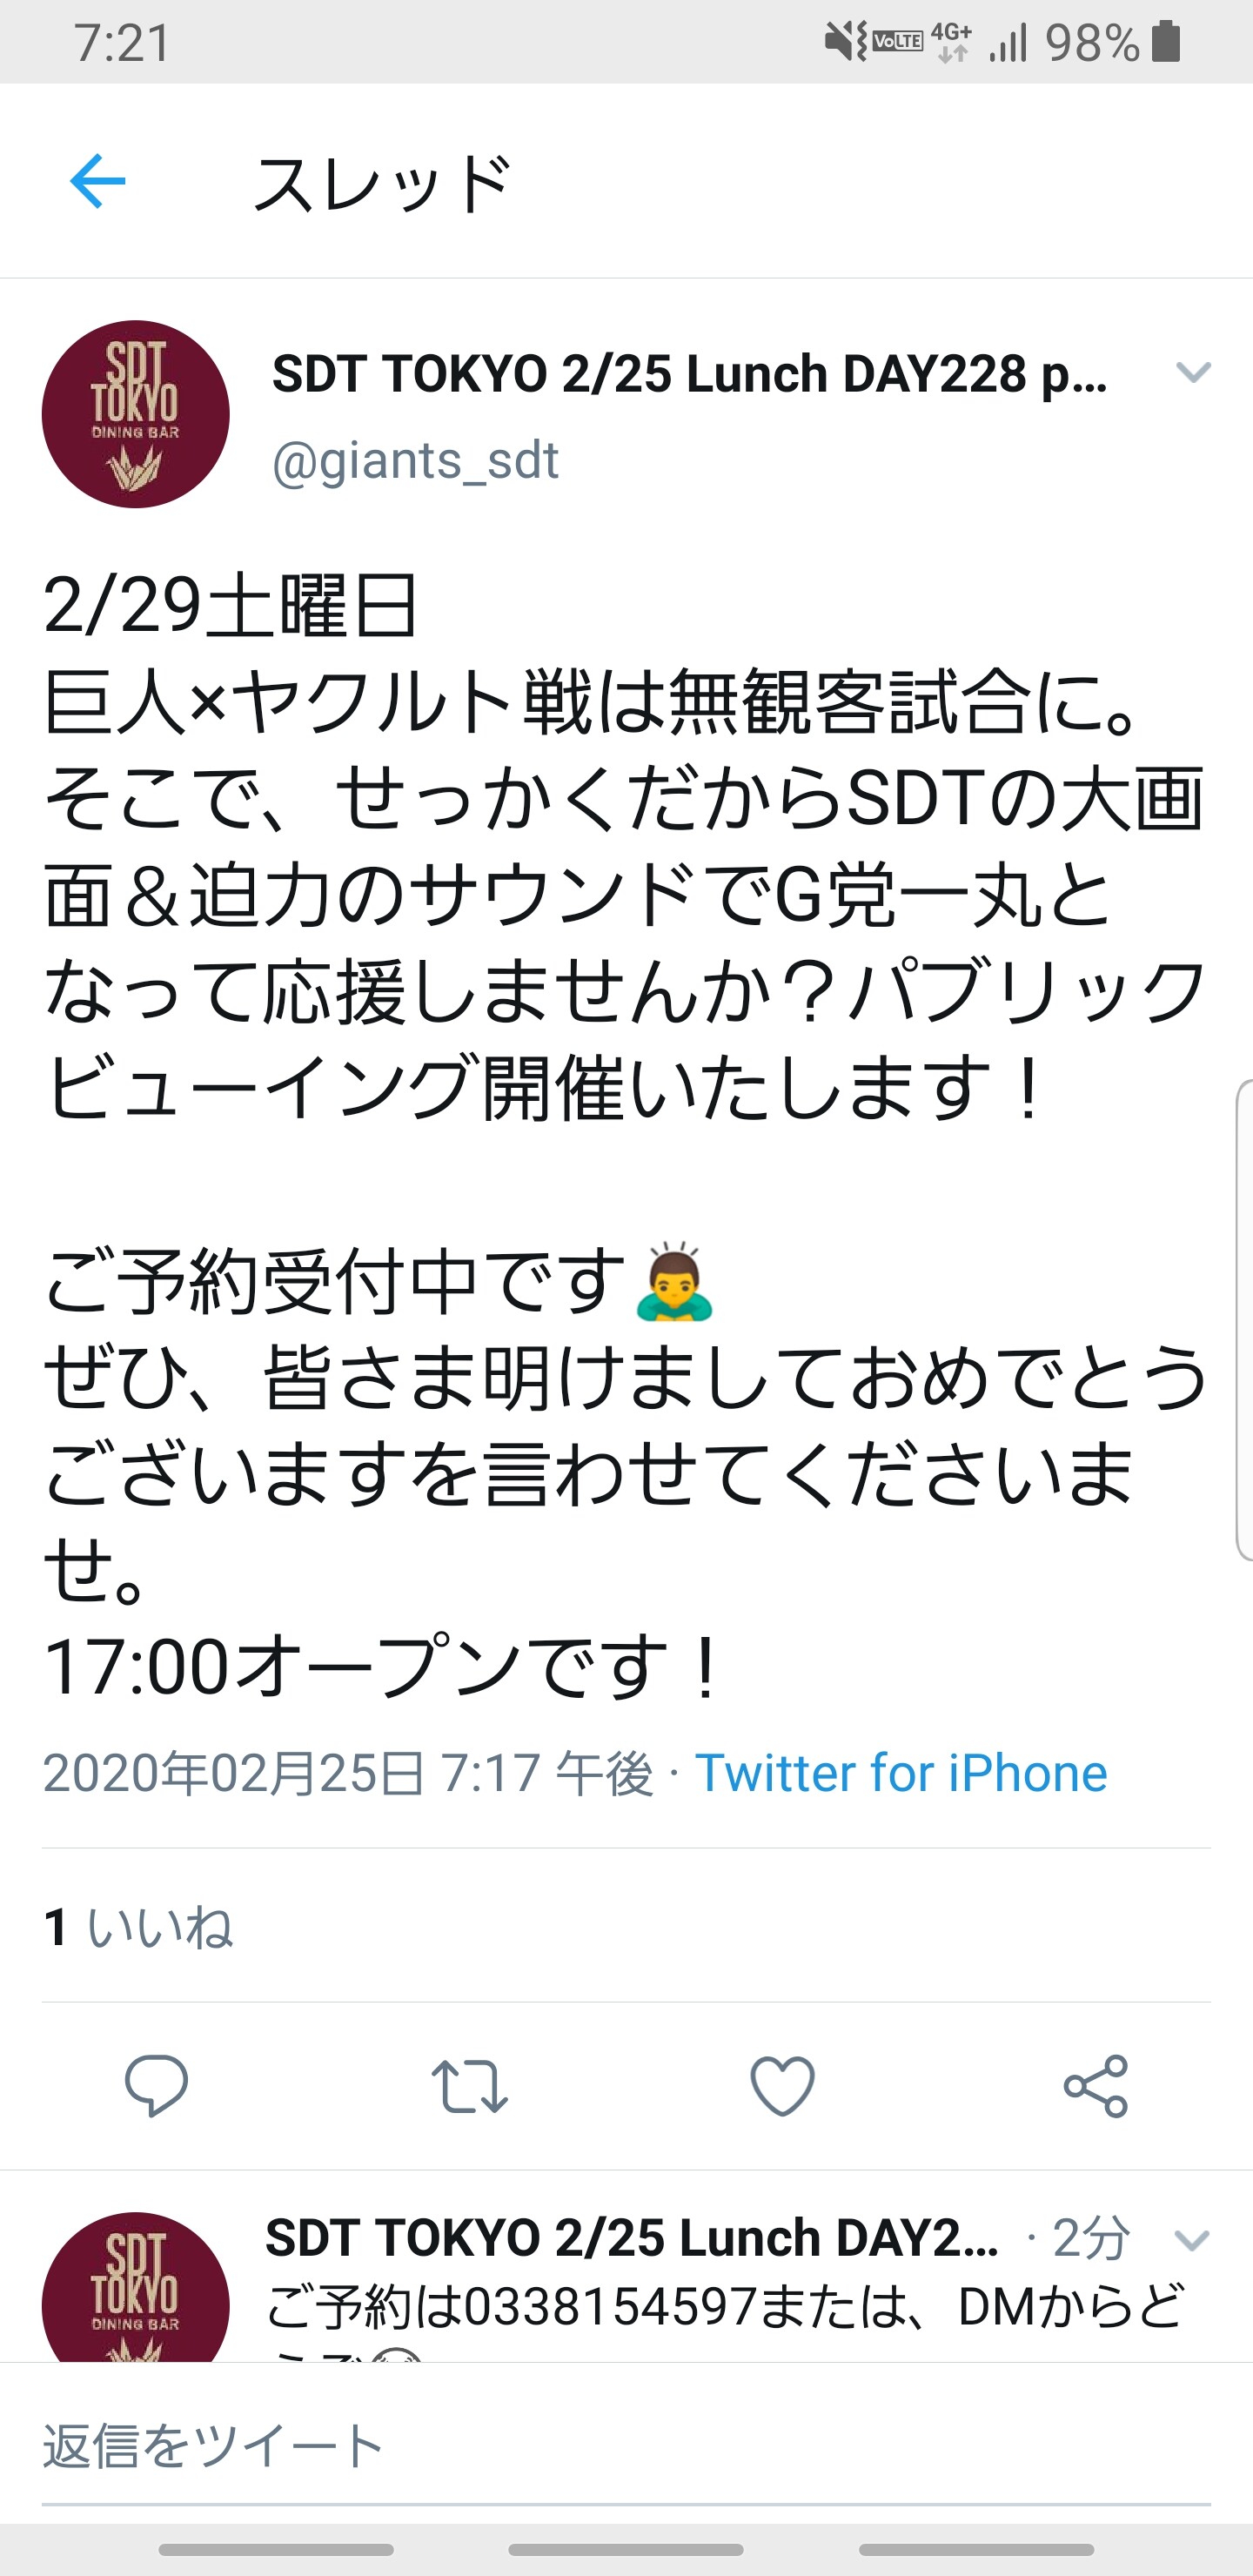This screenshot has height=2576, width=1253.
Task: Tap the signal strength status icon
Action: [x=1008, y=43]
